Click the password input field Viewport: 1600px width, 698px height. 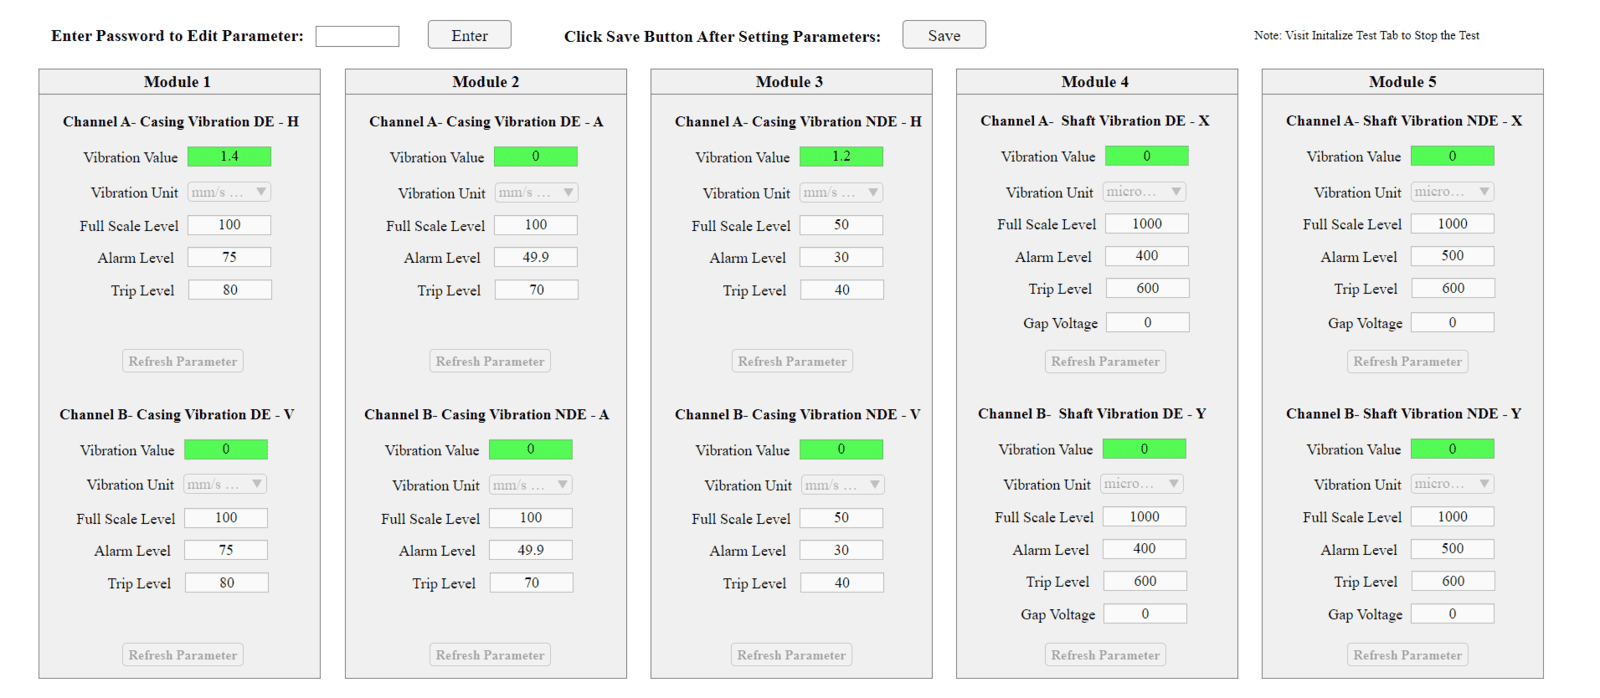click(x=357, y=37)
